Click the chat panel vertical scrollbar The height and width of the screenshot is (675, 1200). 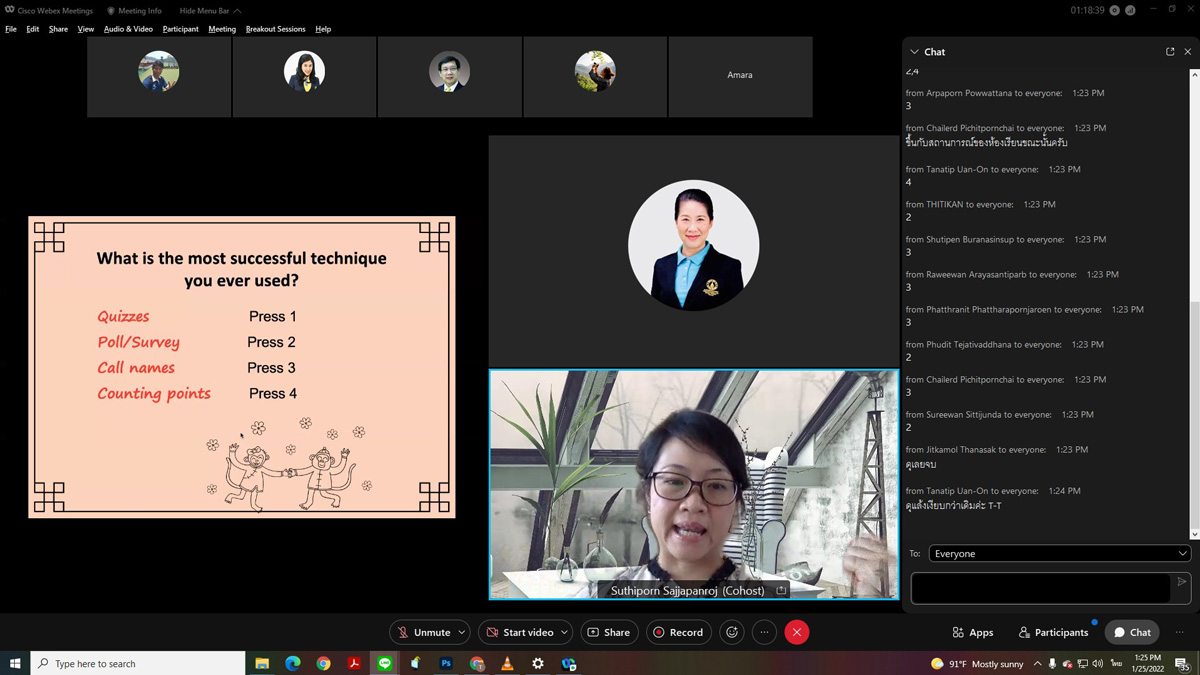point(1194,400)
